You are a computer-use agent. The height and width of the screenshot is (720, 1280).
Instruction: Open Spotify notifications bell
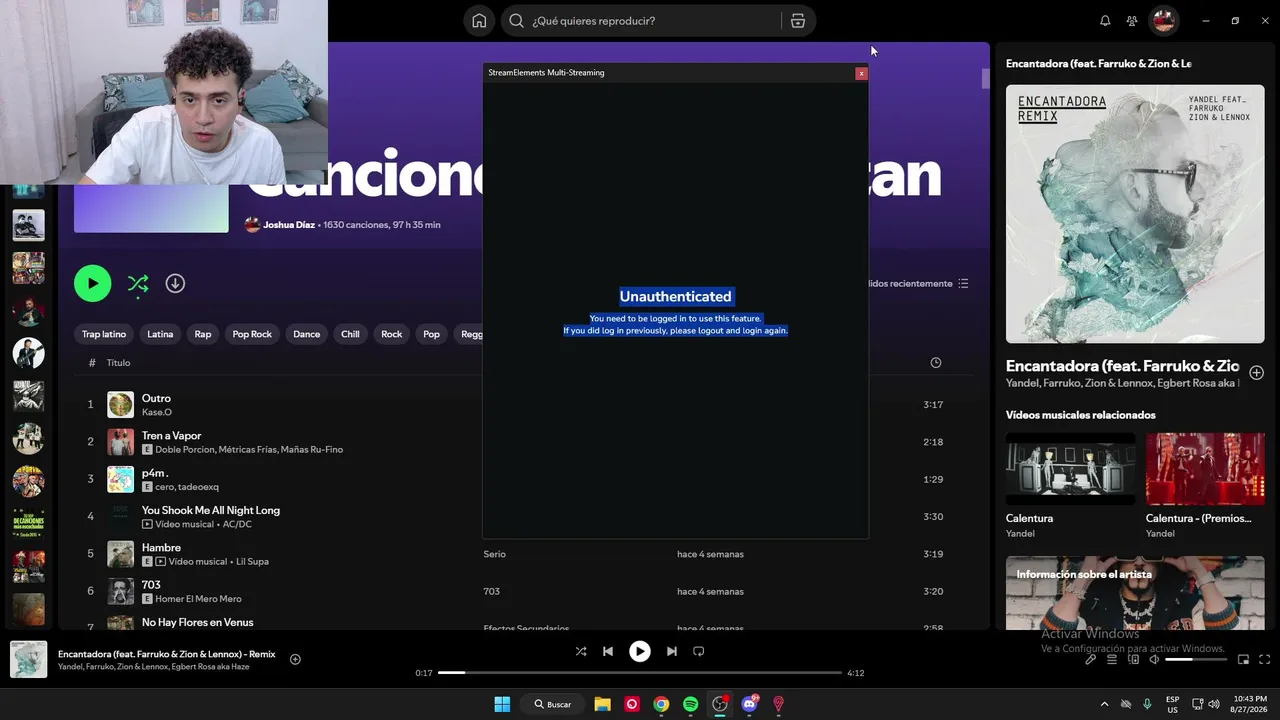click(1105, 21)
